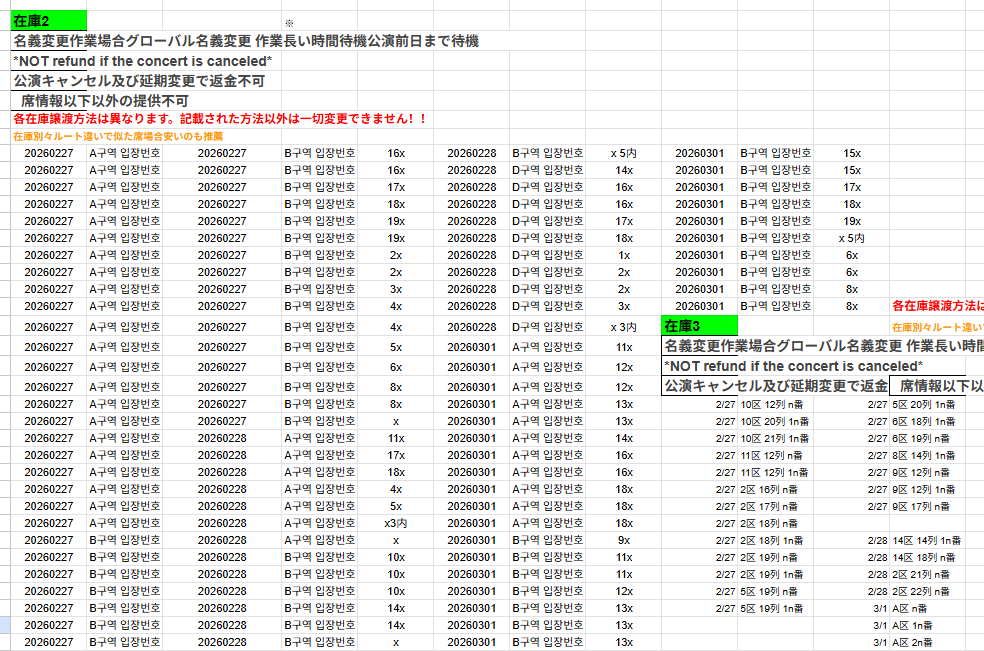Click the '1x' cell in the 20260228 D구역 row
This screenshot has height=651, width=984.
point(624,256)
